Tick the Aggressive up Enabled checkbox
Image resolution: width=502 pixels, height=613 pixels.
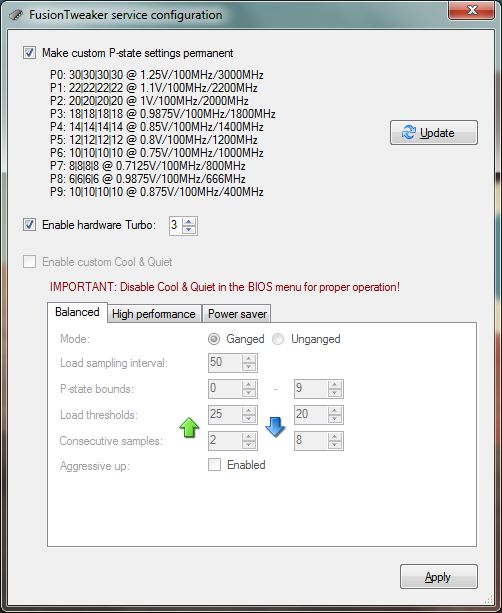[214, 465]
